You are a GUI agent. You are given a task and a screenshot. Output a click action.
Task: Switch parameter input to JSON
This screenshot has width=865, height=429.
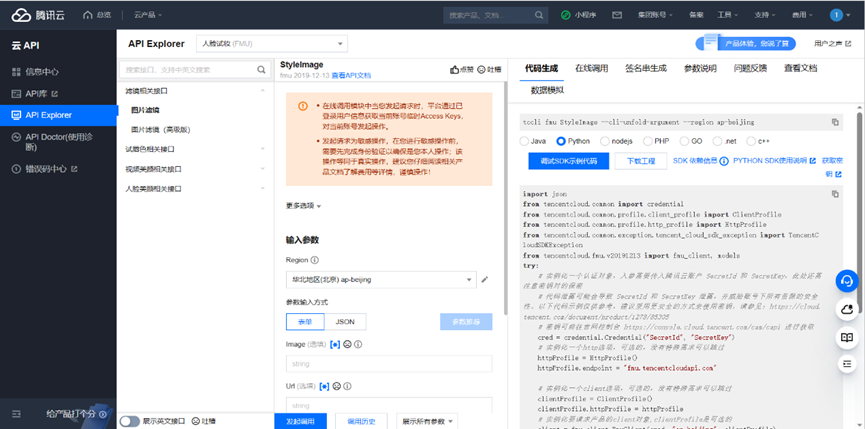coord(345,321)
